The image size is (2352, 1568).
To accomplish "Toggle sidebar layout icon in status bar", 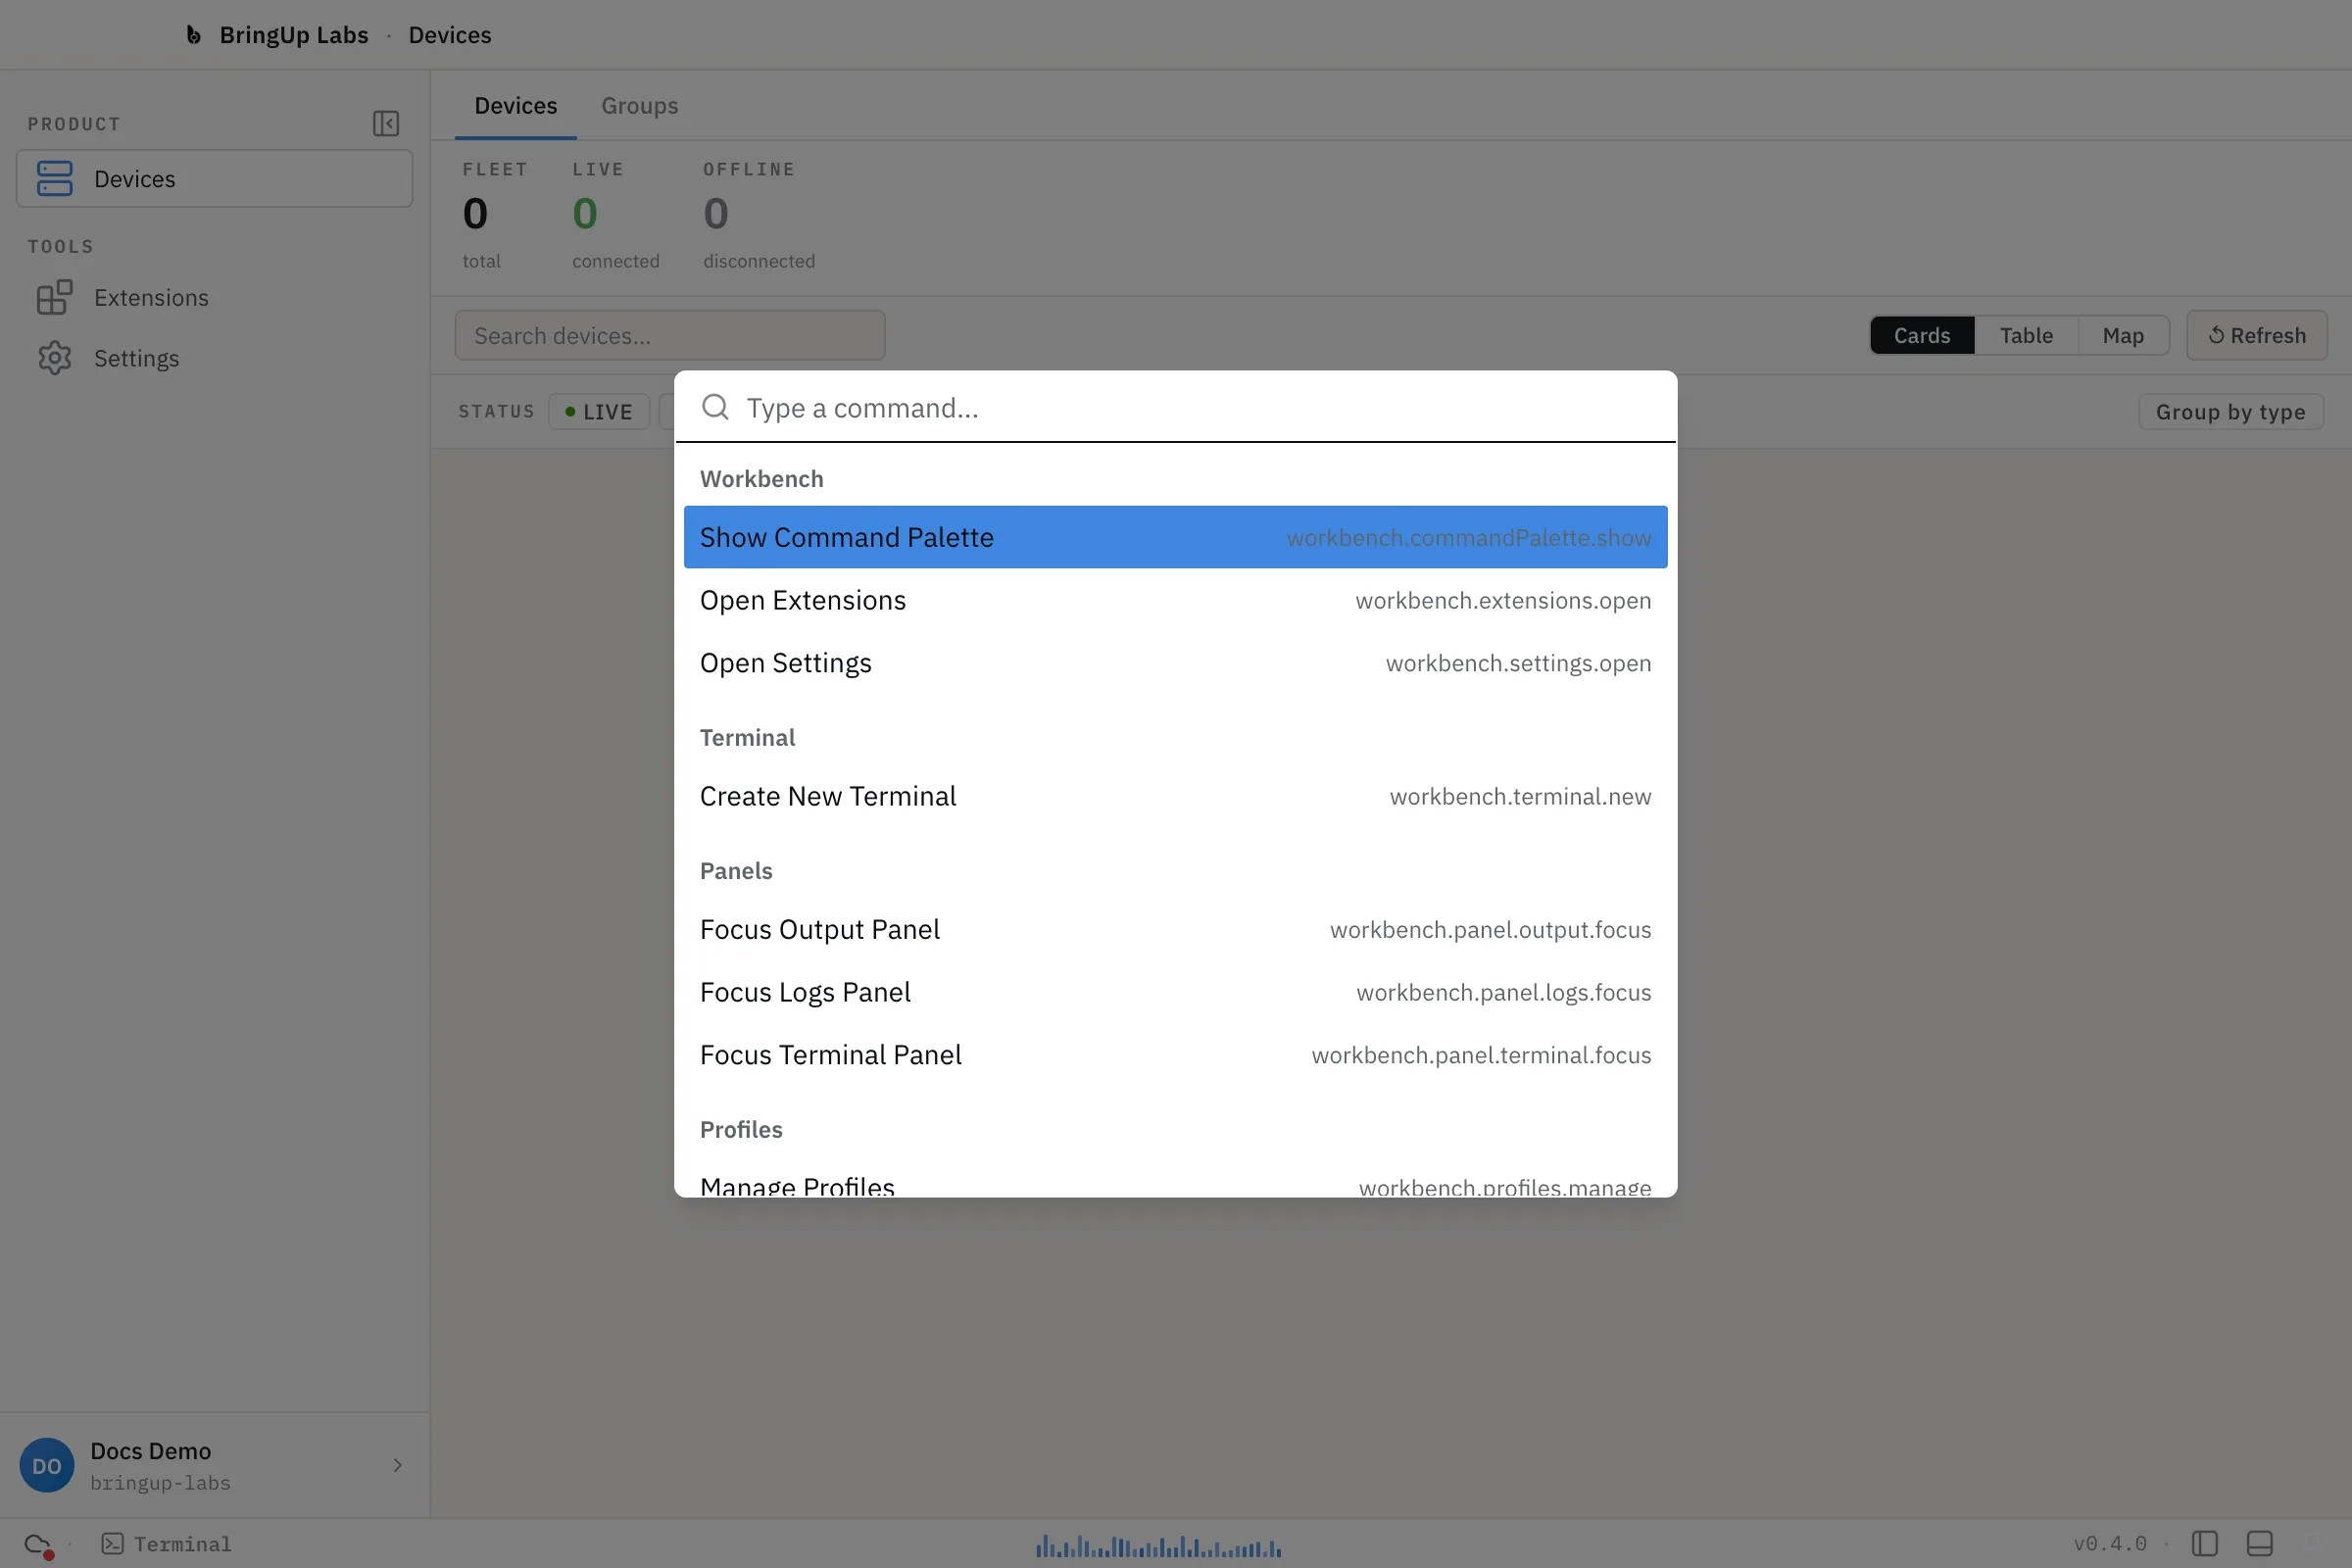I will pos(2204,1545).
